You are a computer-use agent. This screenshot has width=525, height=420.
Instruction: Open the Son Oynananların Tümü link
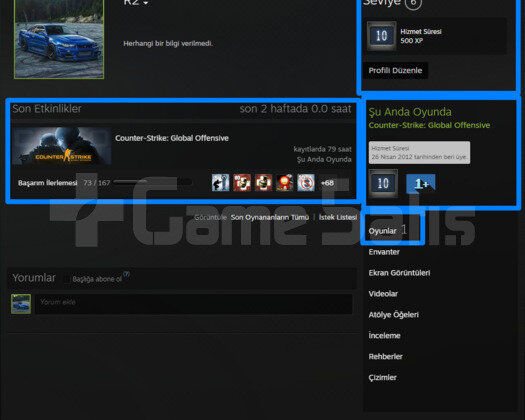tap(270, 217)
